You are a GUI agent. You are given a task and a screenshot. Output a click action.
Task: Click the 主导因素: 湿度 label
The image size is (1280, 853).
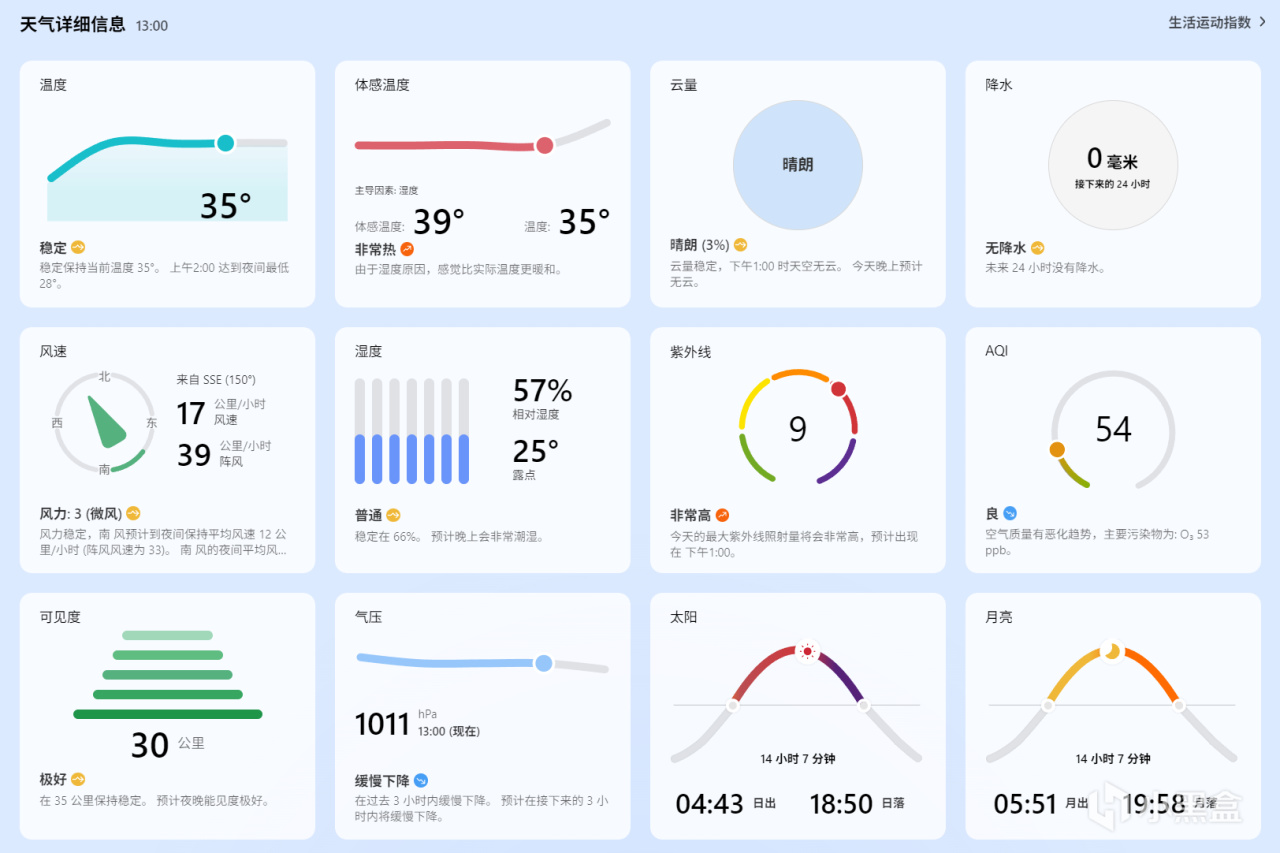386,190
